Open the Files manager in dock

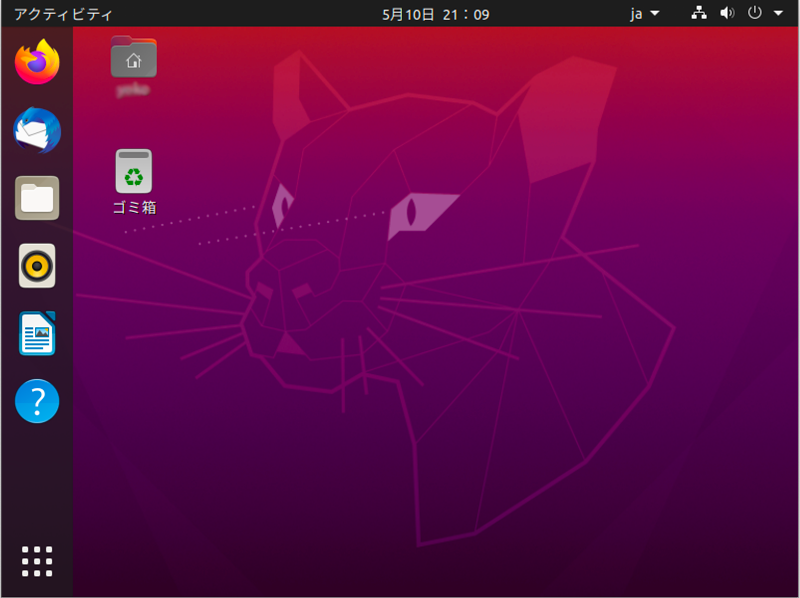37,198
